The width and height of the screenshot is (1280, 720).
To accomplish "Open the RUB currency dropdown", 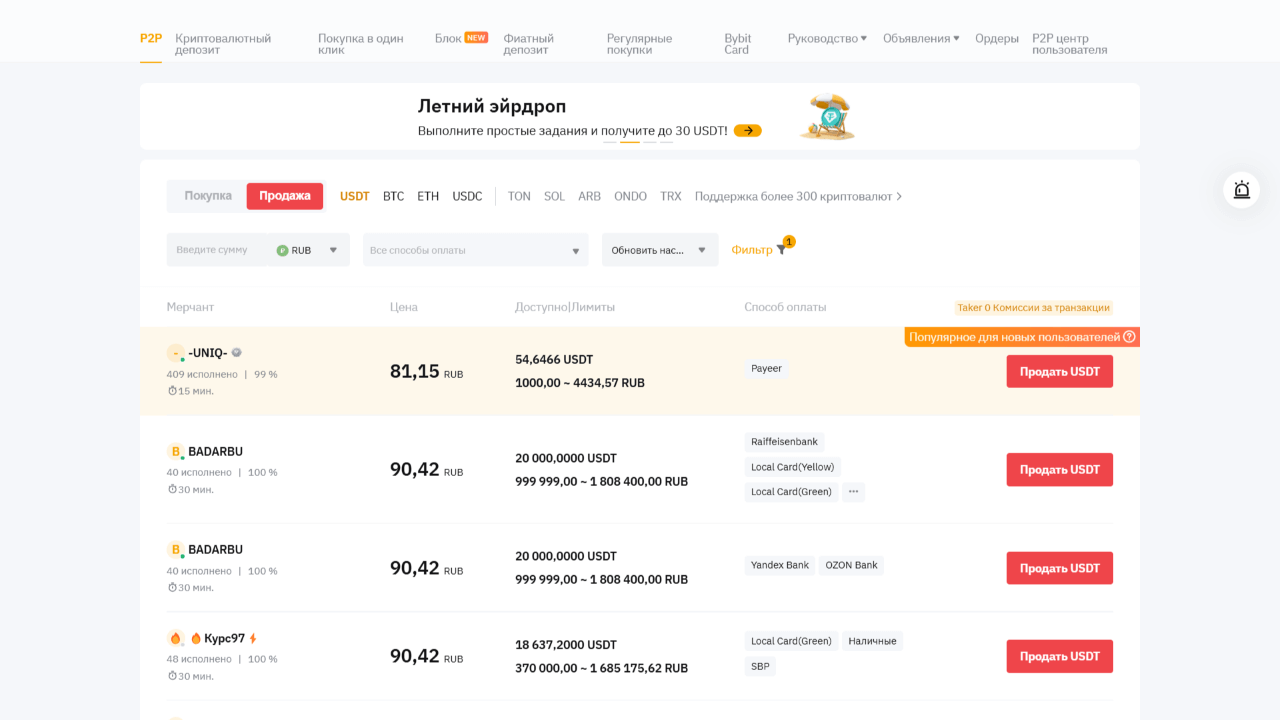I will [308, 250].
